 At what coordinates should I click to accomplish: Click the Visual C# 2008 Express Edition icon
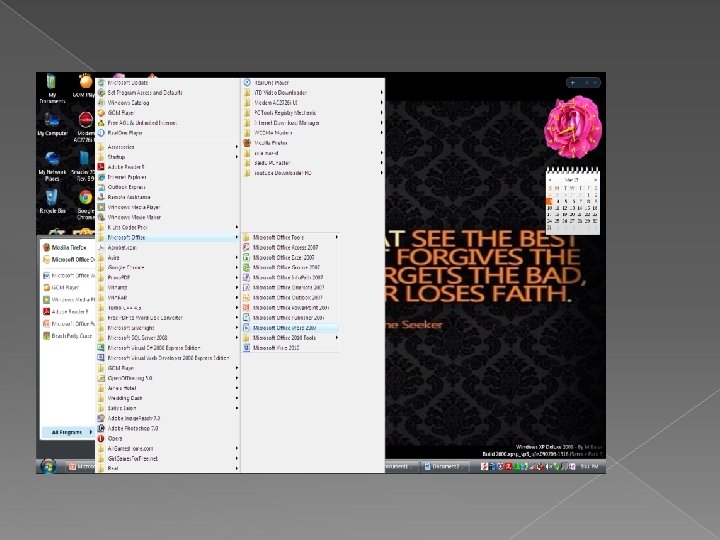(101, 348)
